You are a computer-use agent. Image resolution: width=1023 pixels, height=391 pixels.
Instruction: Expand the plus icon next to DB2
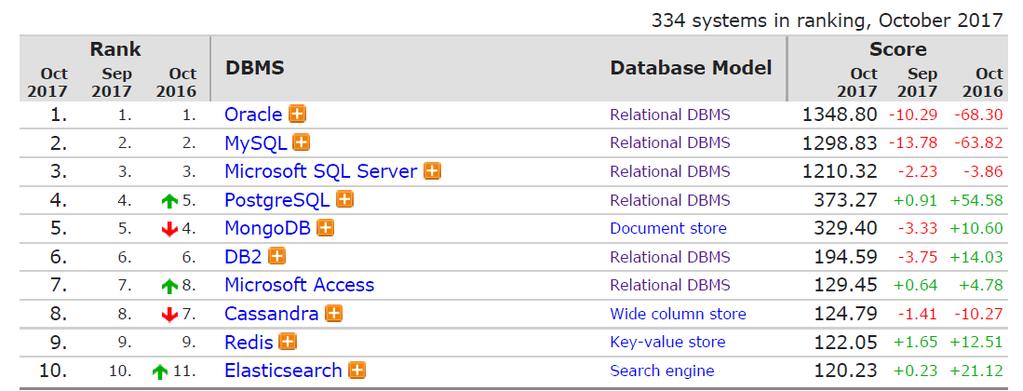[x=277, y=257]
